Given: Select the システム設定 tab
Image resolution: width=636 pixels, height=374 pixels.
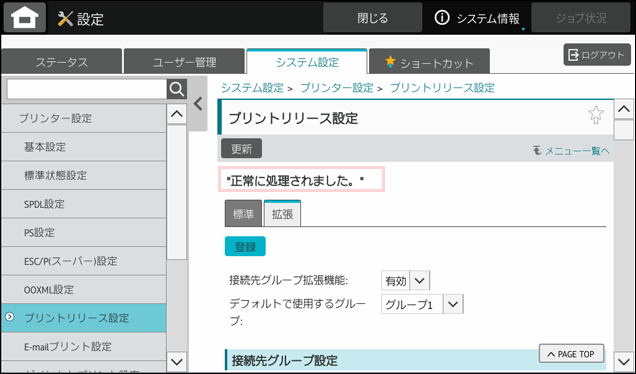Looking at the screenshot, I should tap(307, 62).
